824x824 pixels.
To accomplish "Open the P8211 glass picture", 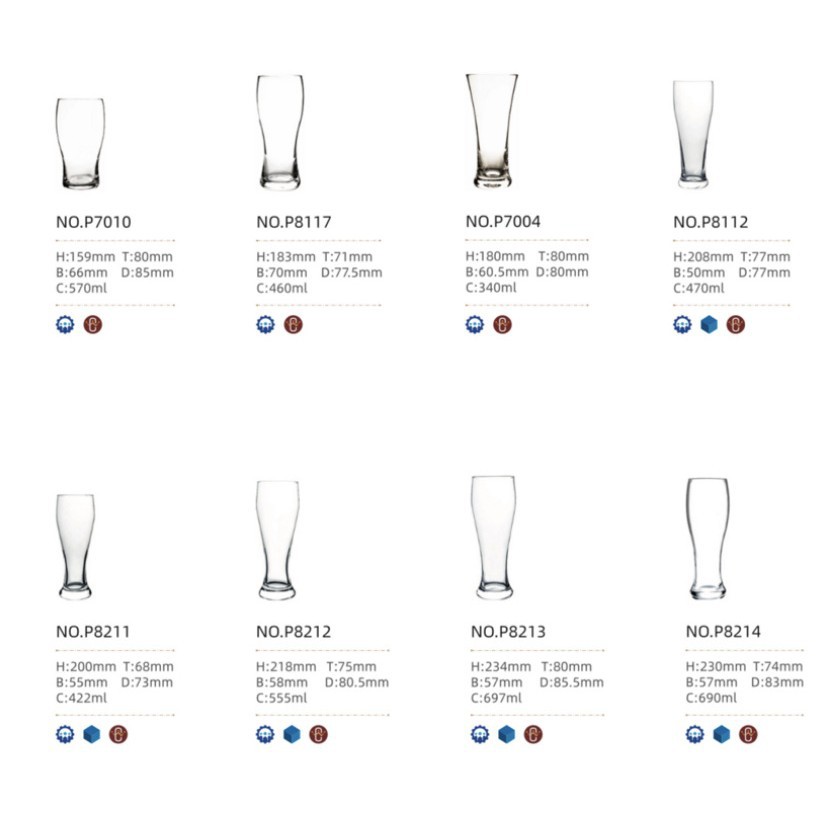I will [x=76, y=546].
